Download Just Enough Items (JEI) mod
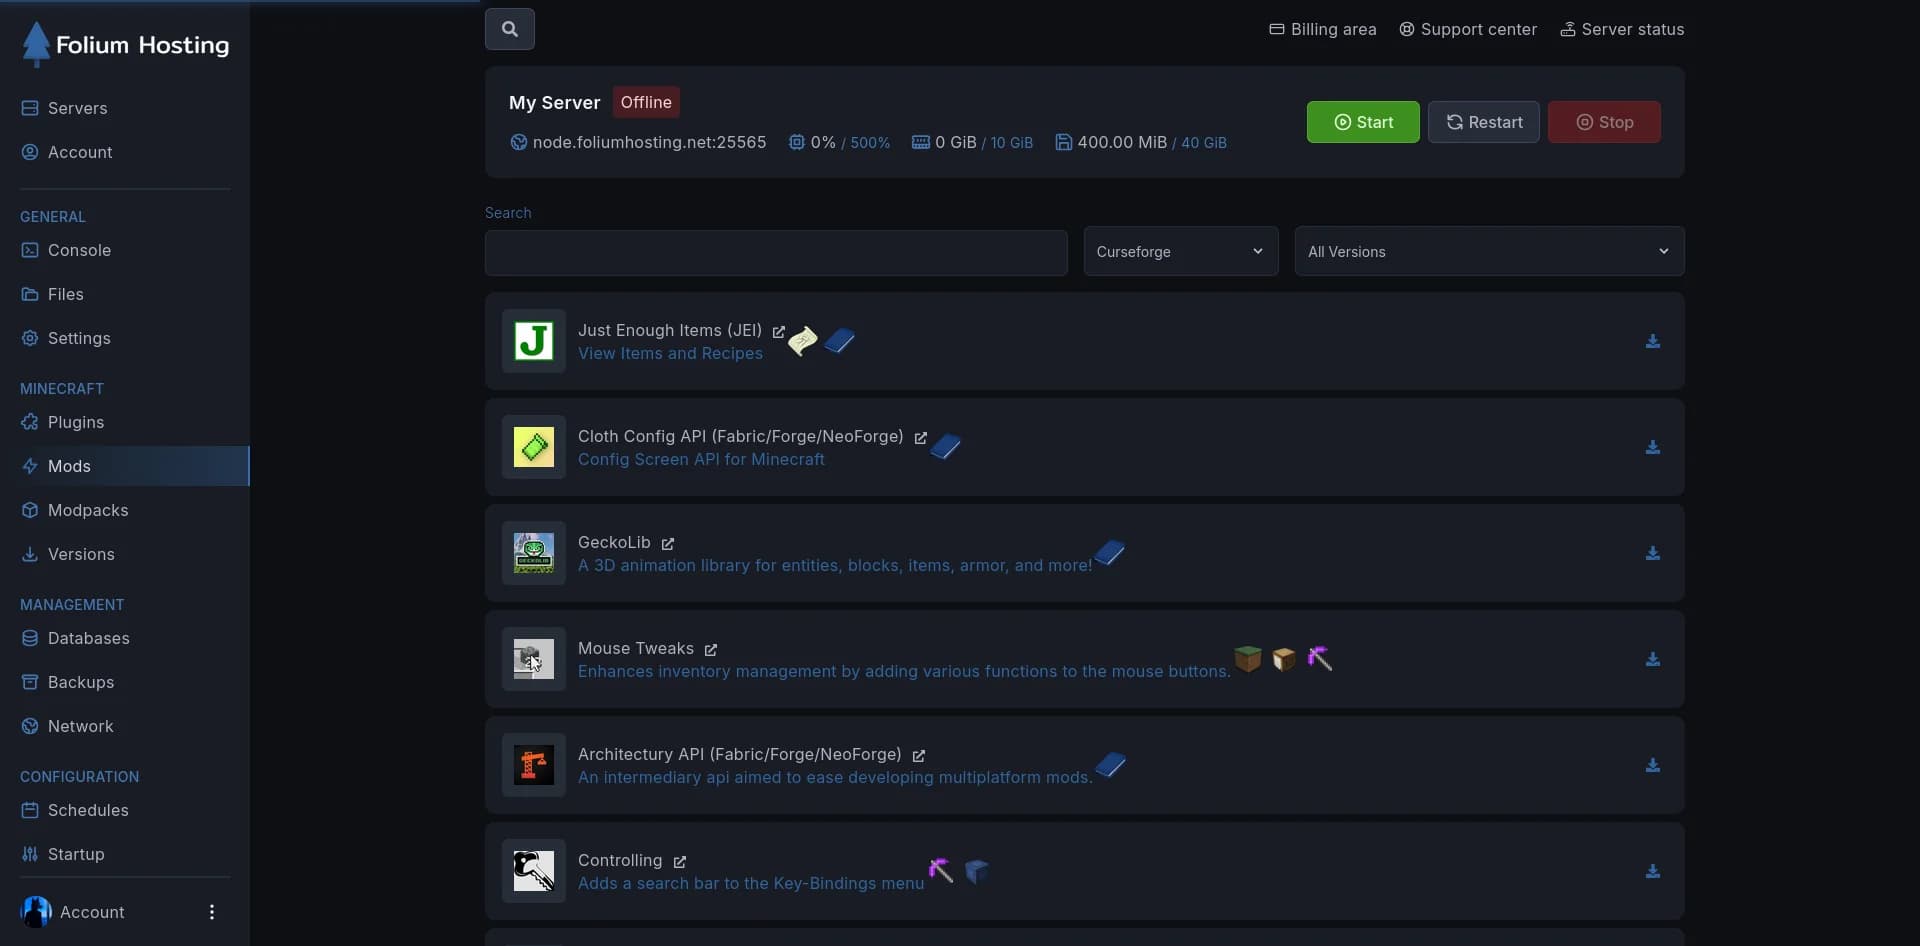This screenshot has width=1920, height=946. 1653,341
